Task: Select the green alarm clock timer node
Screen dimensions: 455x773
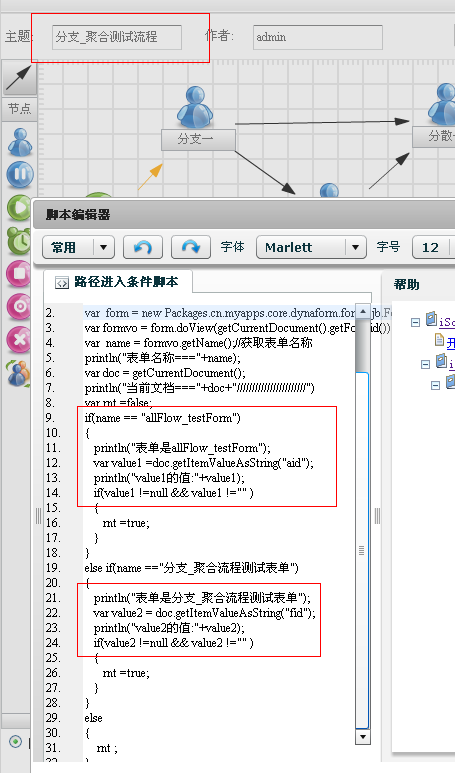Action: pos(20,241)
